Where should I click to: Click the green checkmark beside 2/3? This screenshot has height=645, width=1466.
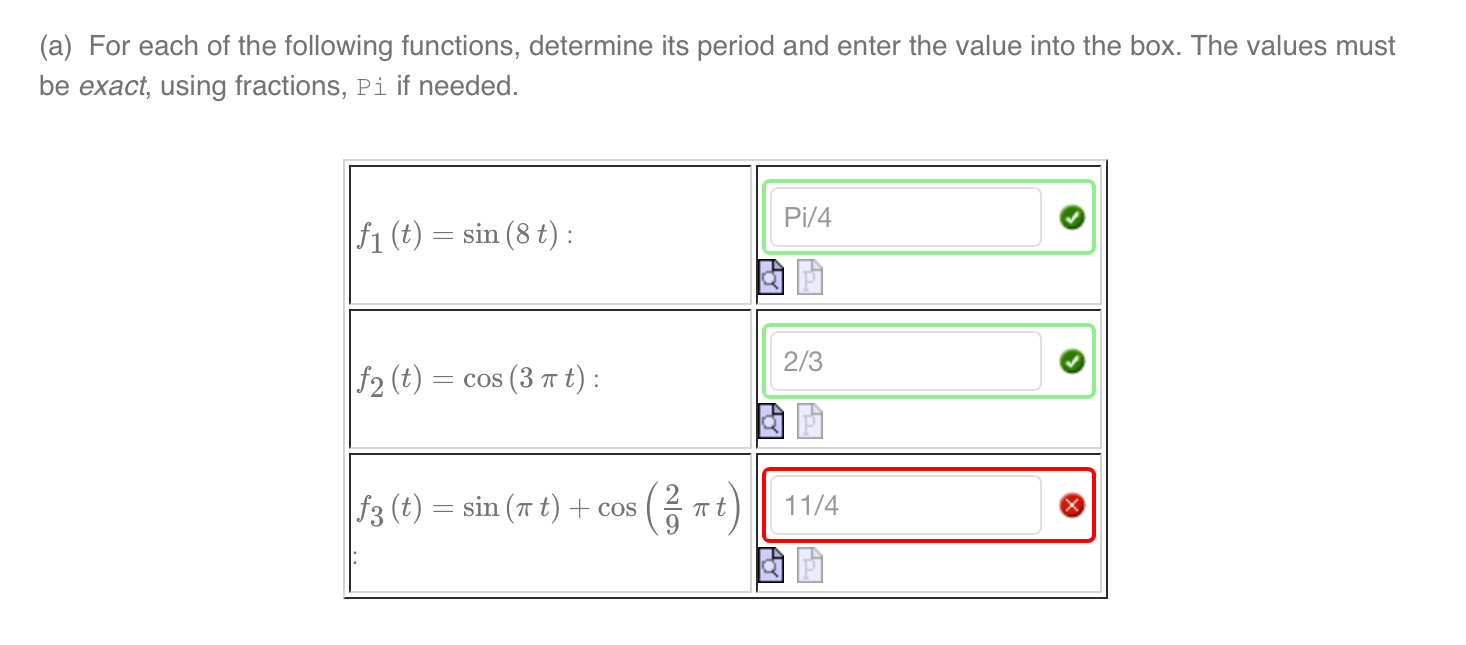point(1071,361)
